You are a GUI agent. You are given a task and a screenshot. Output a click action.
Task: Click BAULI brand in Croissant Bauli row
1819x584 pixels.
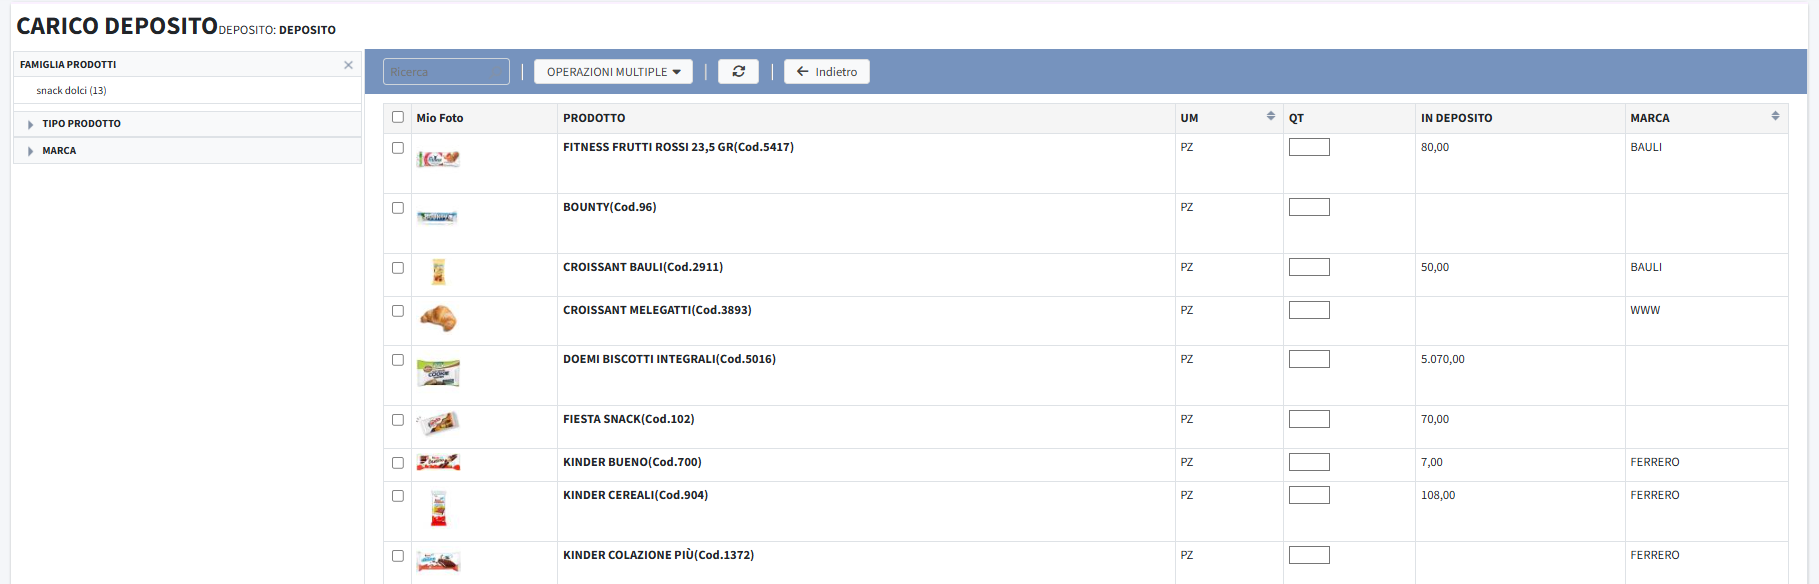[1646, 267]
